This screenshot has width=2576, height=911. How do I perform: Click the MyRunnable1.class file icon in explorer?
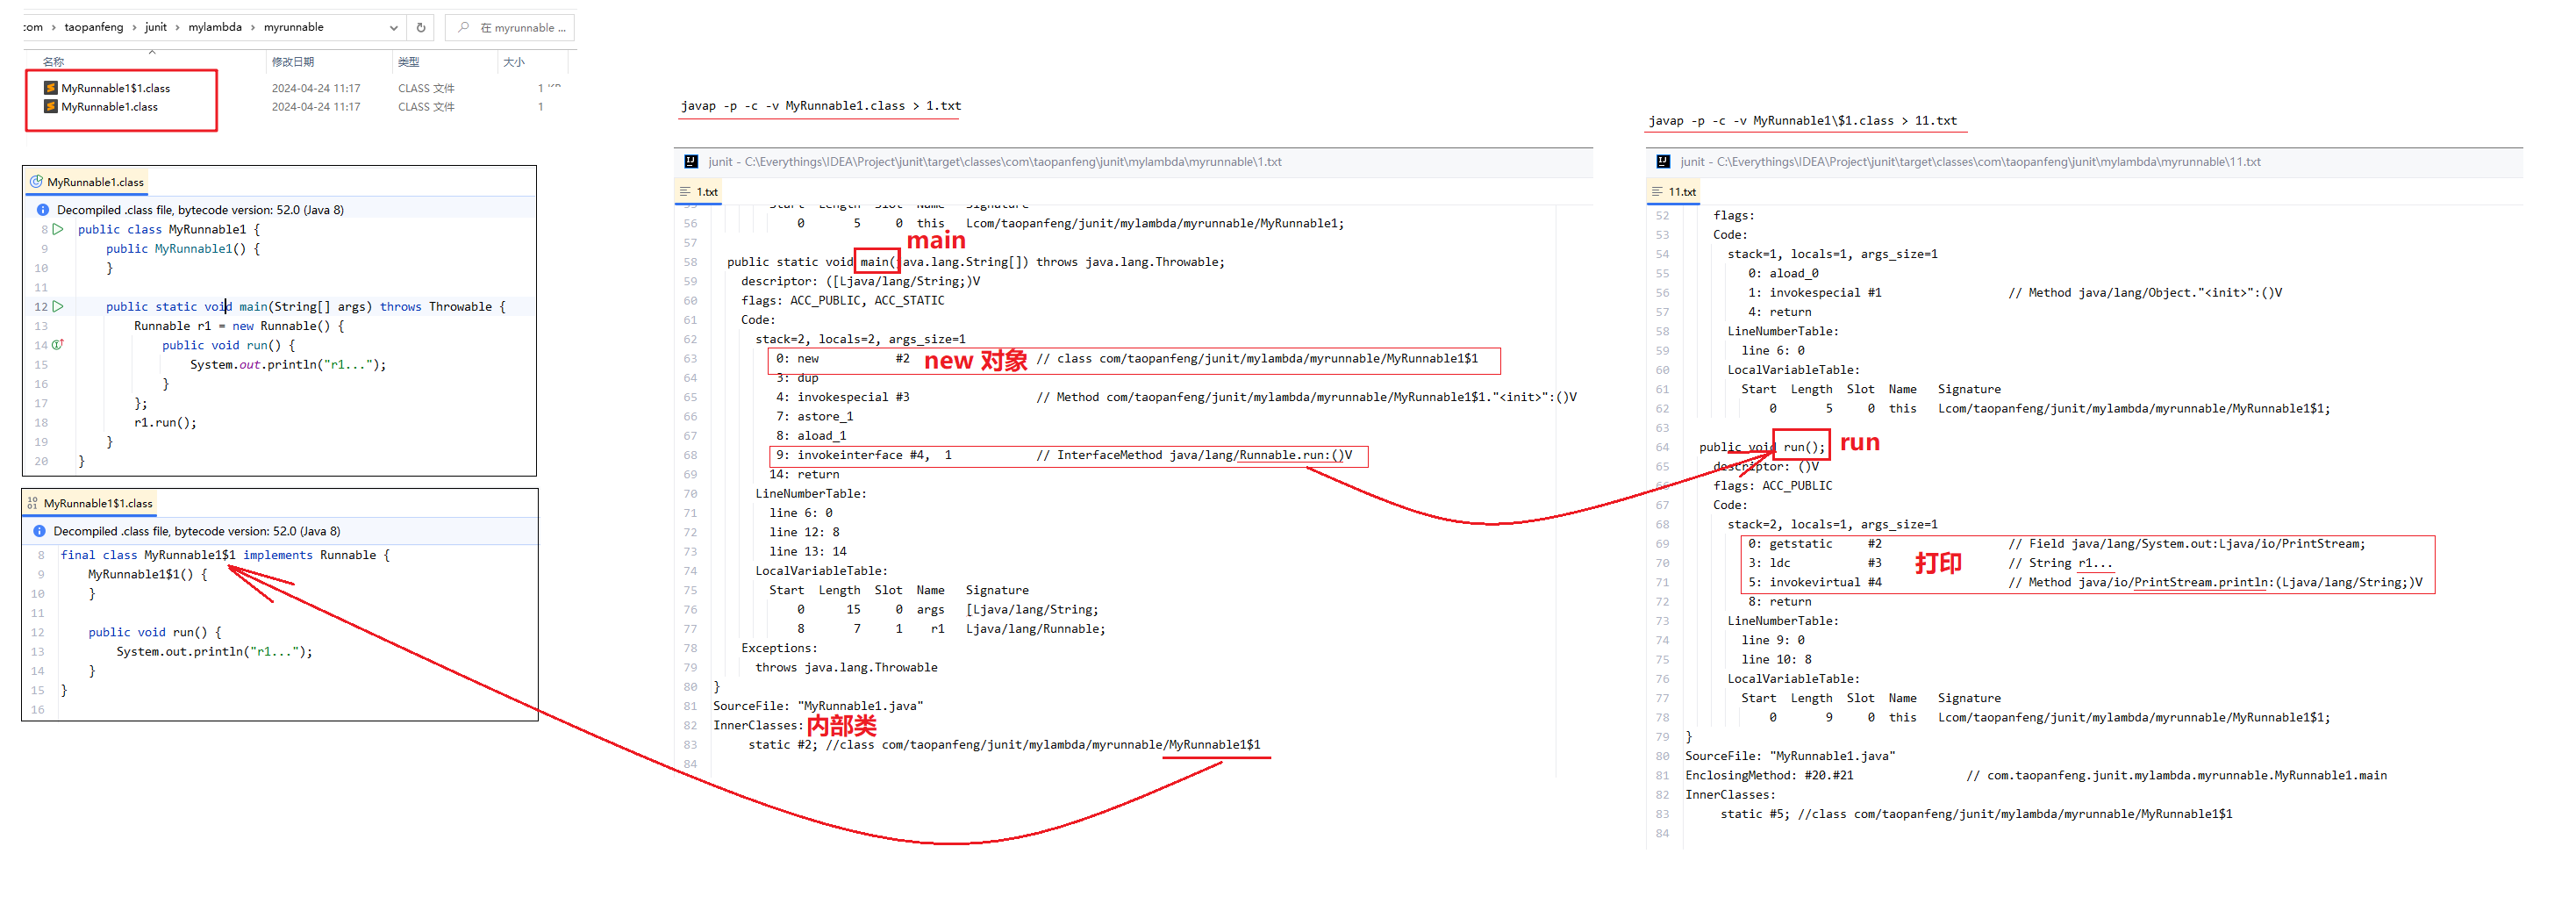50,106
